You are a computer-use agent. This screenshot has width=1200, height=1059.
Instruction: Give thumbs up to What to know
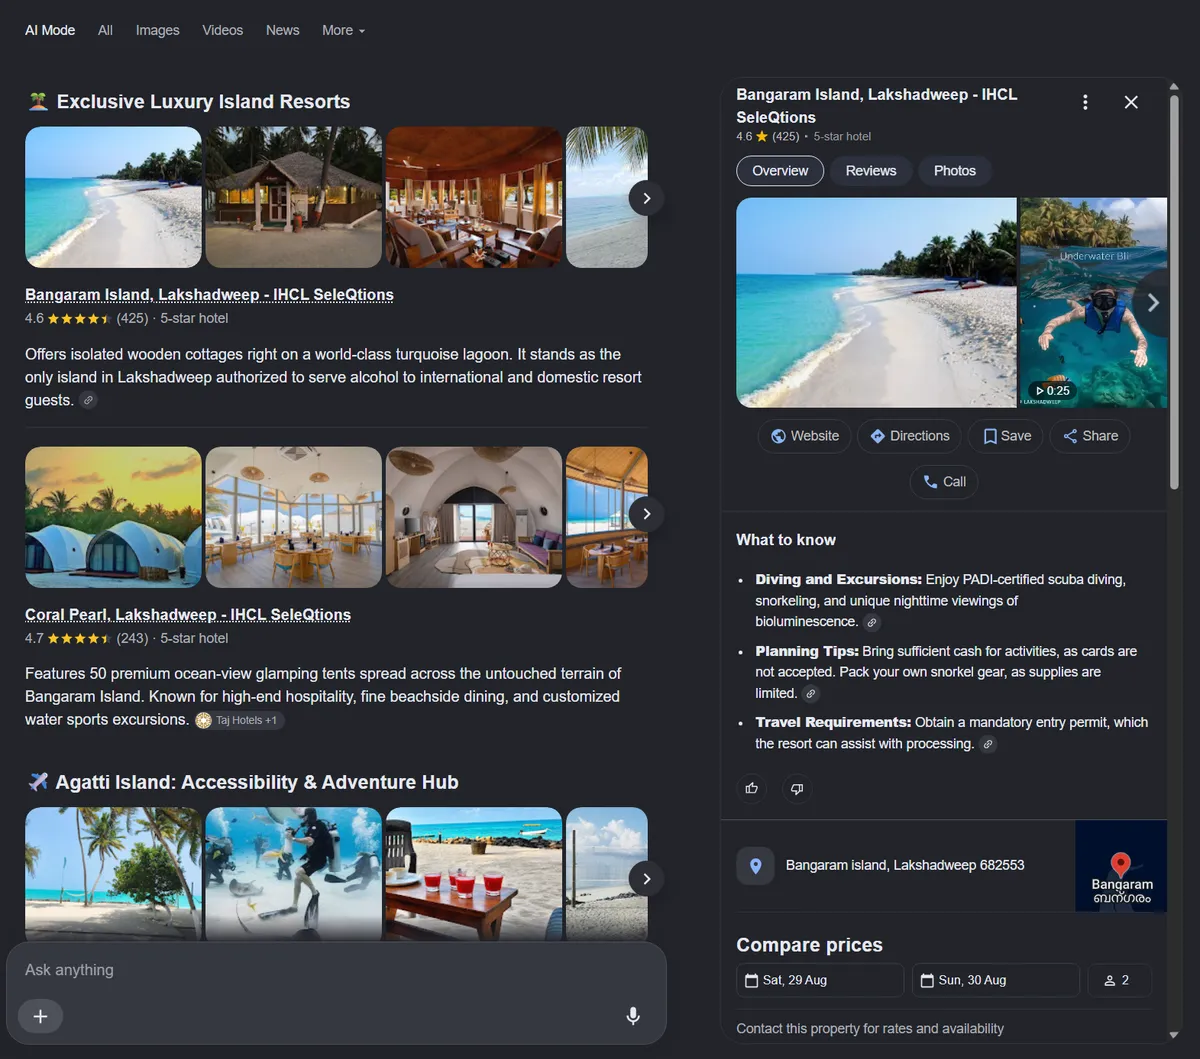752,788
